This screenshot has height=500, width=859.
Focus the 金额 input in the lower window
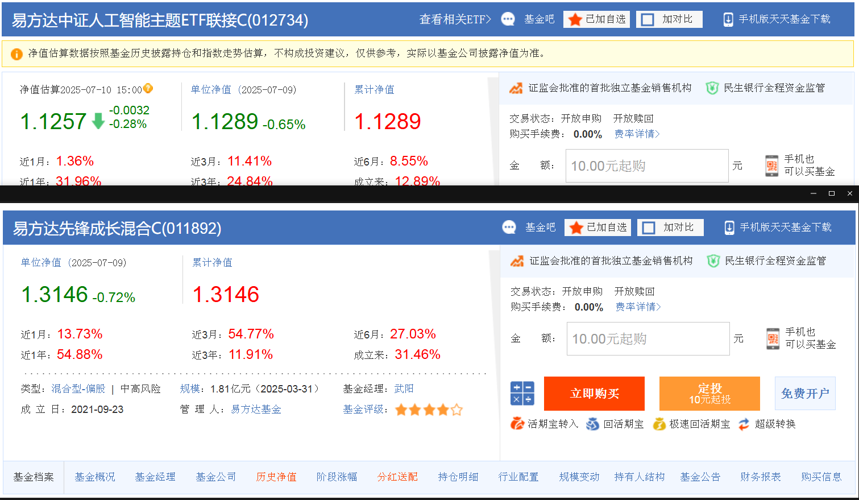click(x=648, y=338)
